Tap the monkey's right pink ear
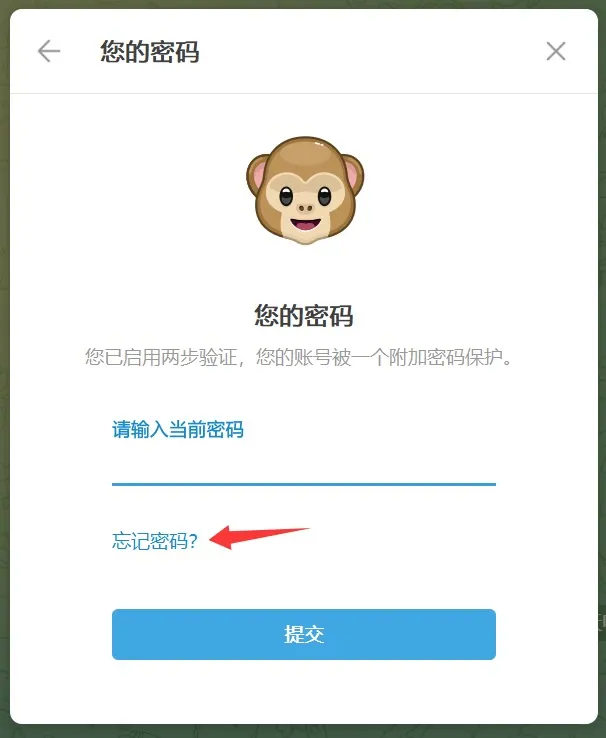Image resolution: width=606 pixels, height=738 pixels. (352, 173)
